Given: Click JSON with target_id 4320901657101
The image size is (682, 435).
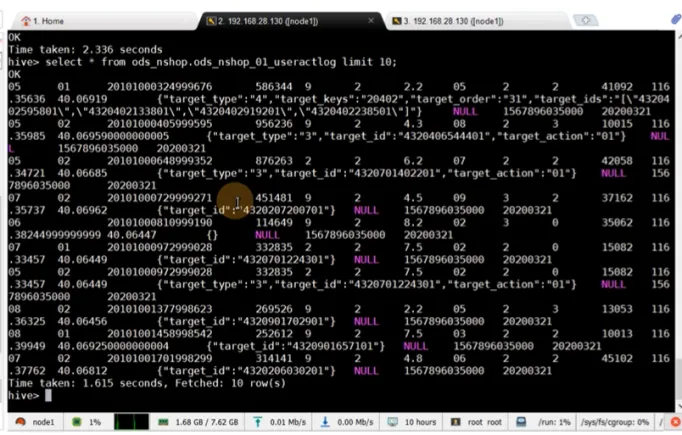Looking at the screenshot, I should coord(296,346).
